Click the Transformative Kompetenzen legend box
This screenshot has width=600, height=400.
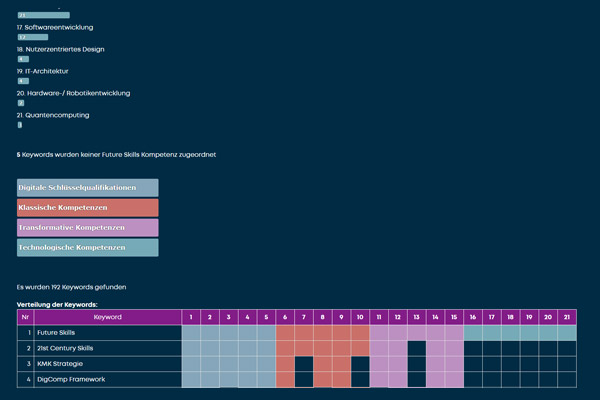coord(87,228)
